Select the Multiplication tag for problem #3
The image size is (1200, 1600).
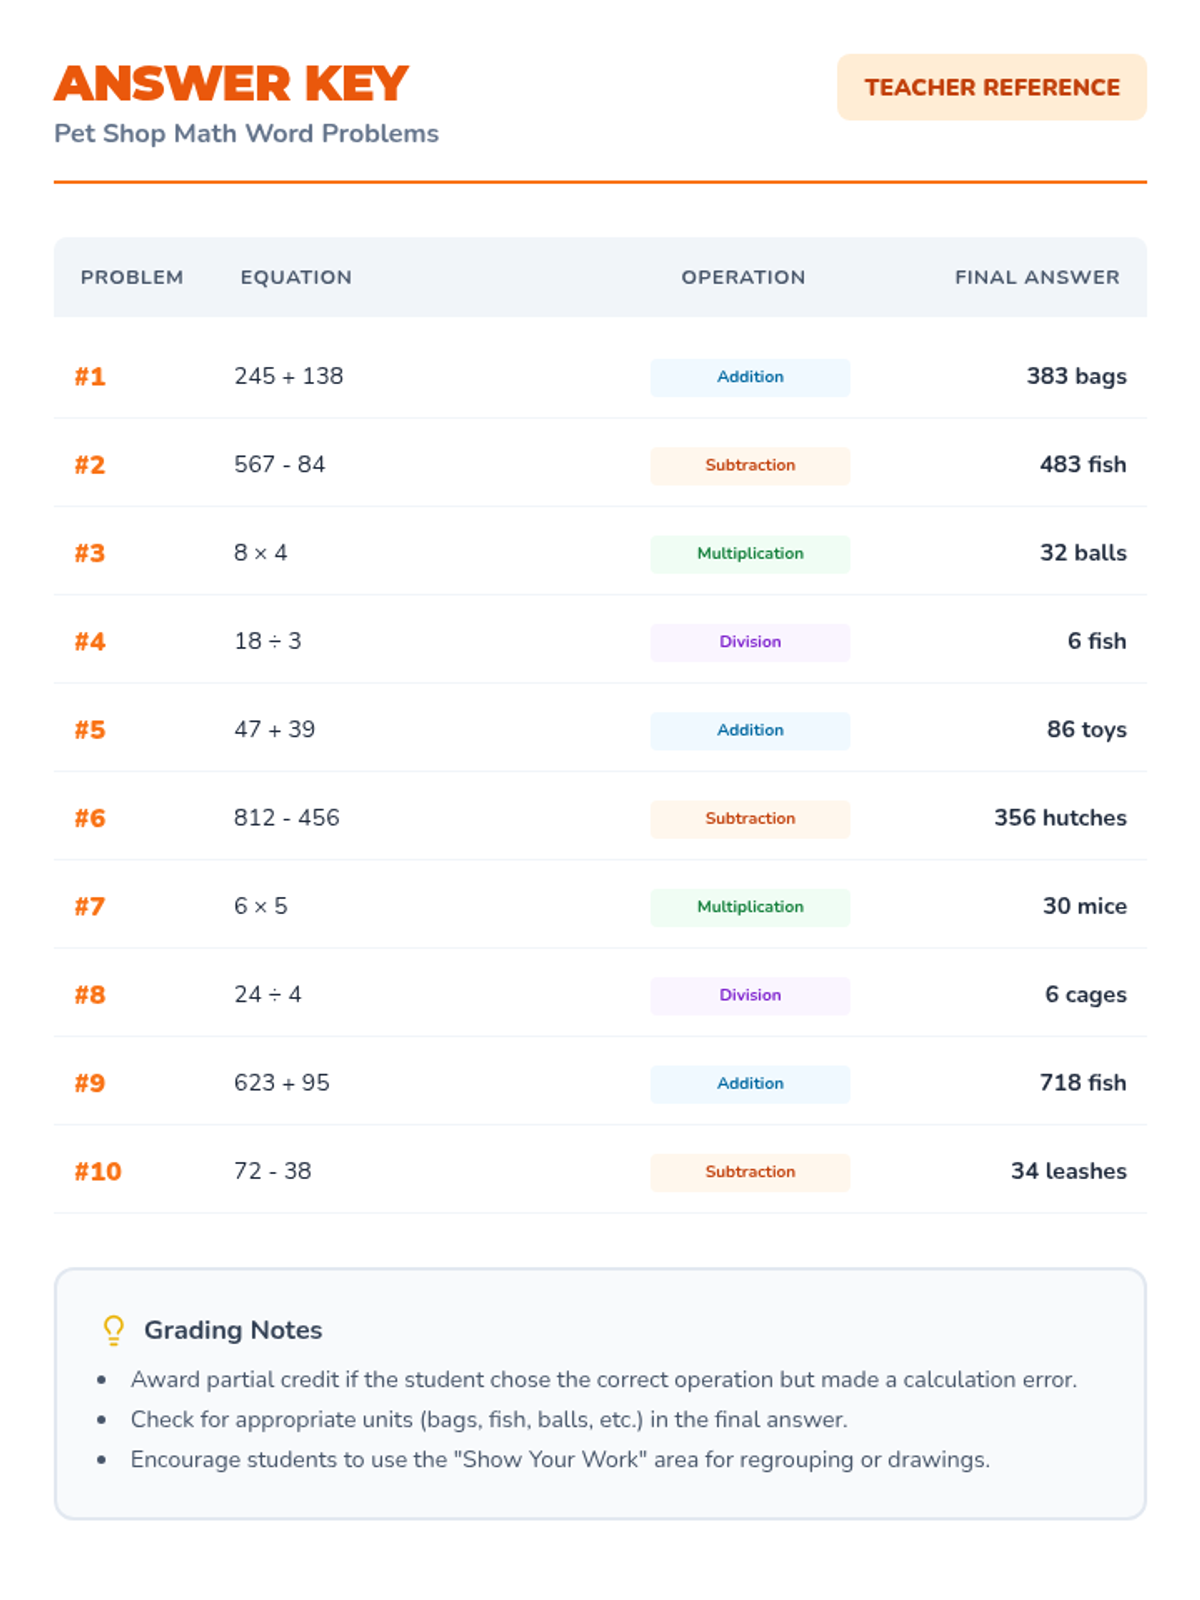click(x=750, y=554)
